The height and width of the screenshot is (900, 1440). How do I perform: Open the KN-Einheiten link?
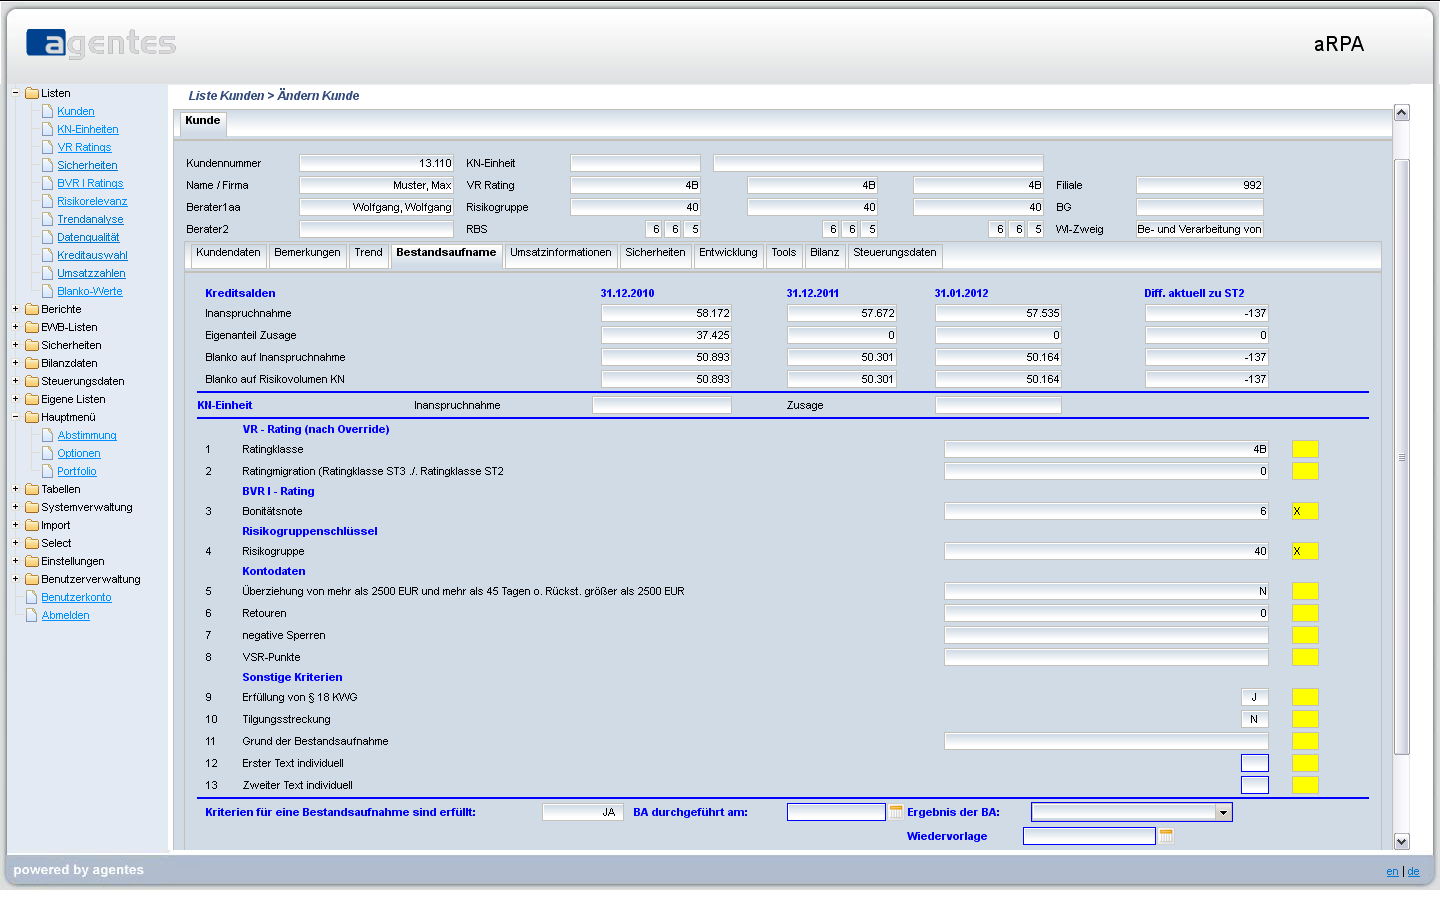(88, 129)
